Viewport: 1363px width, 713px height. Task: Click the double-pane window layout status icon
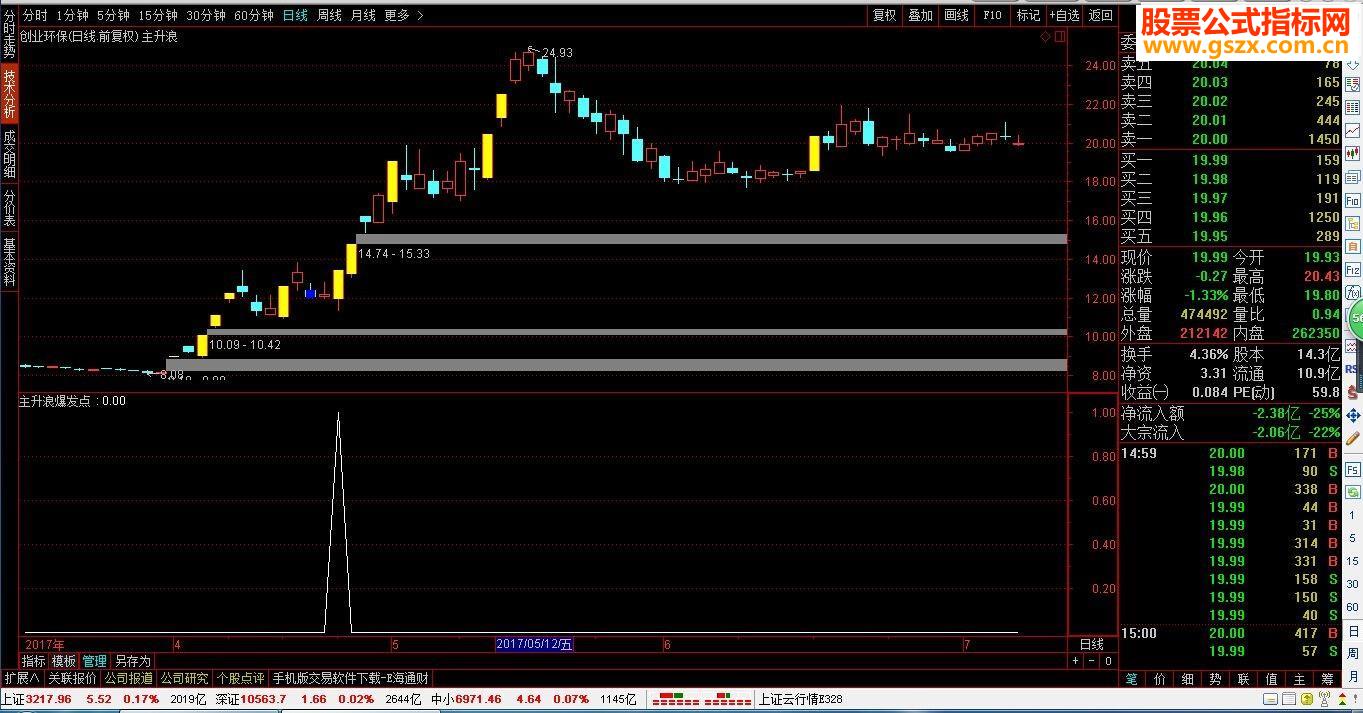click(x=1289, y=699)
